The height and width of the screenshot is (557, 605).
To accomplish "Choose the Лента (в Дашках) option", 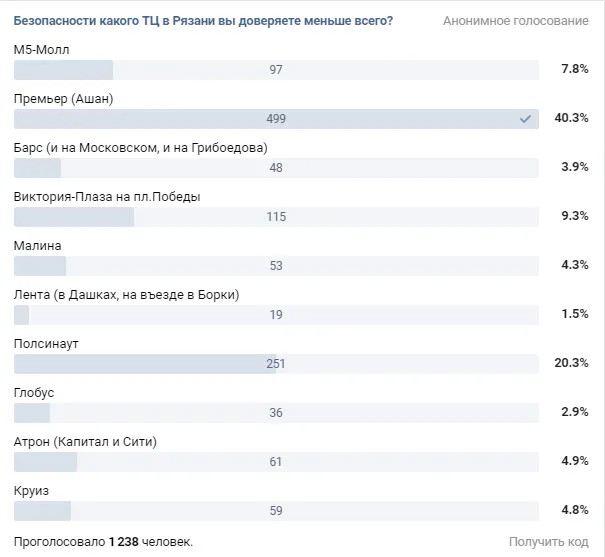I will pos(276,315).
